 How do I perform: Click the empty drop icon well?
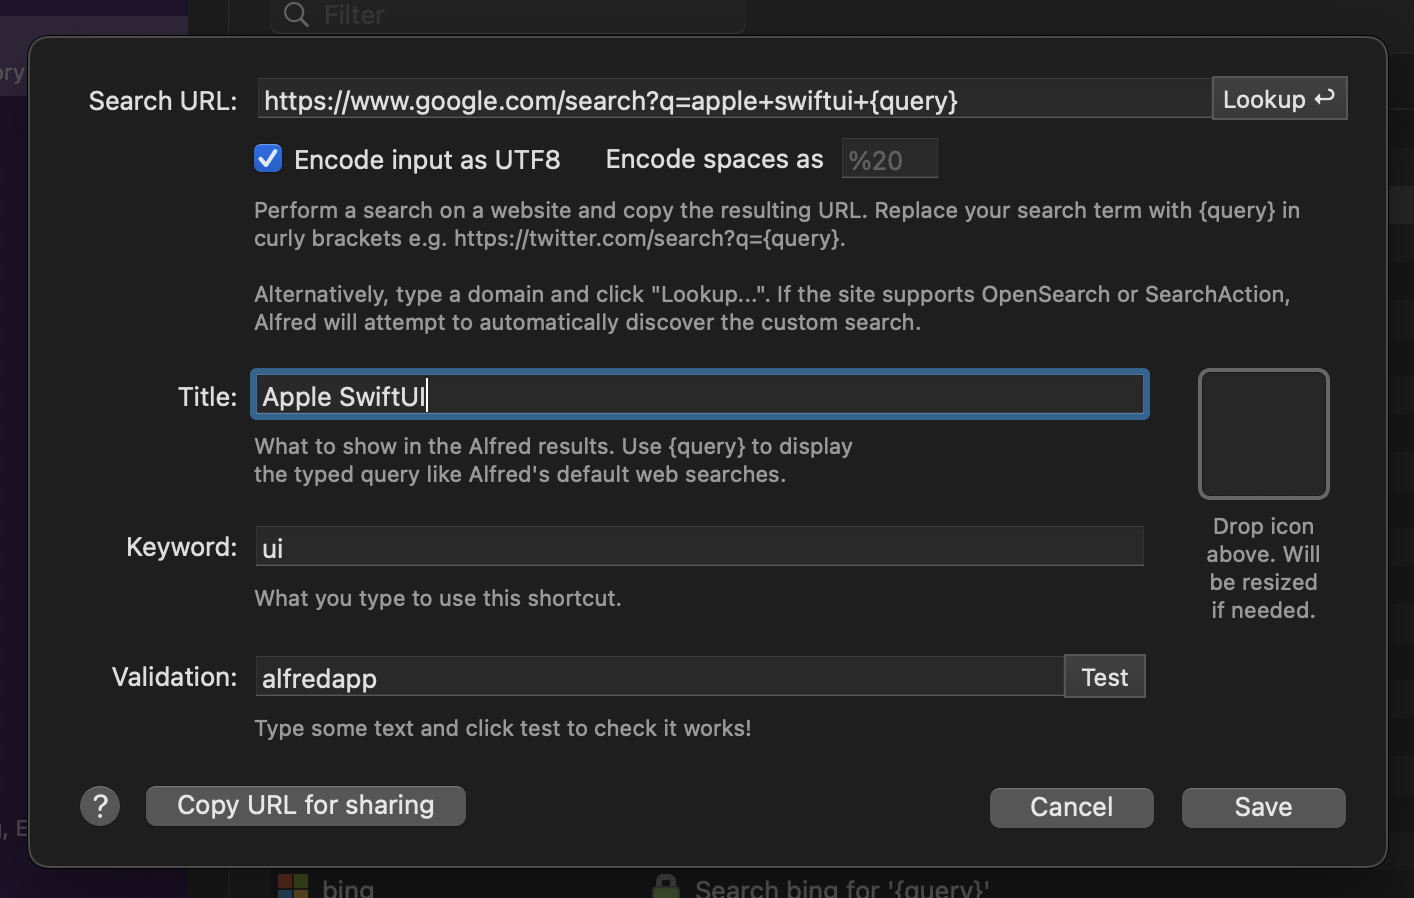1263,434
